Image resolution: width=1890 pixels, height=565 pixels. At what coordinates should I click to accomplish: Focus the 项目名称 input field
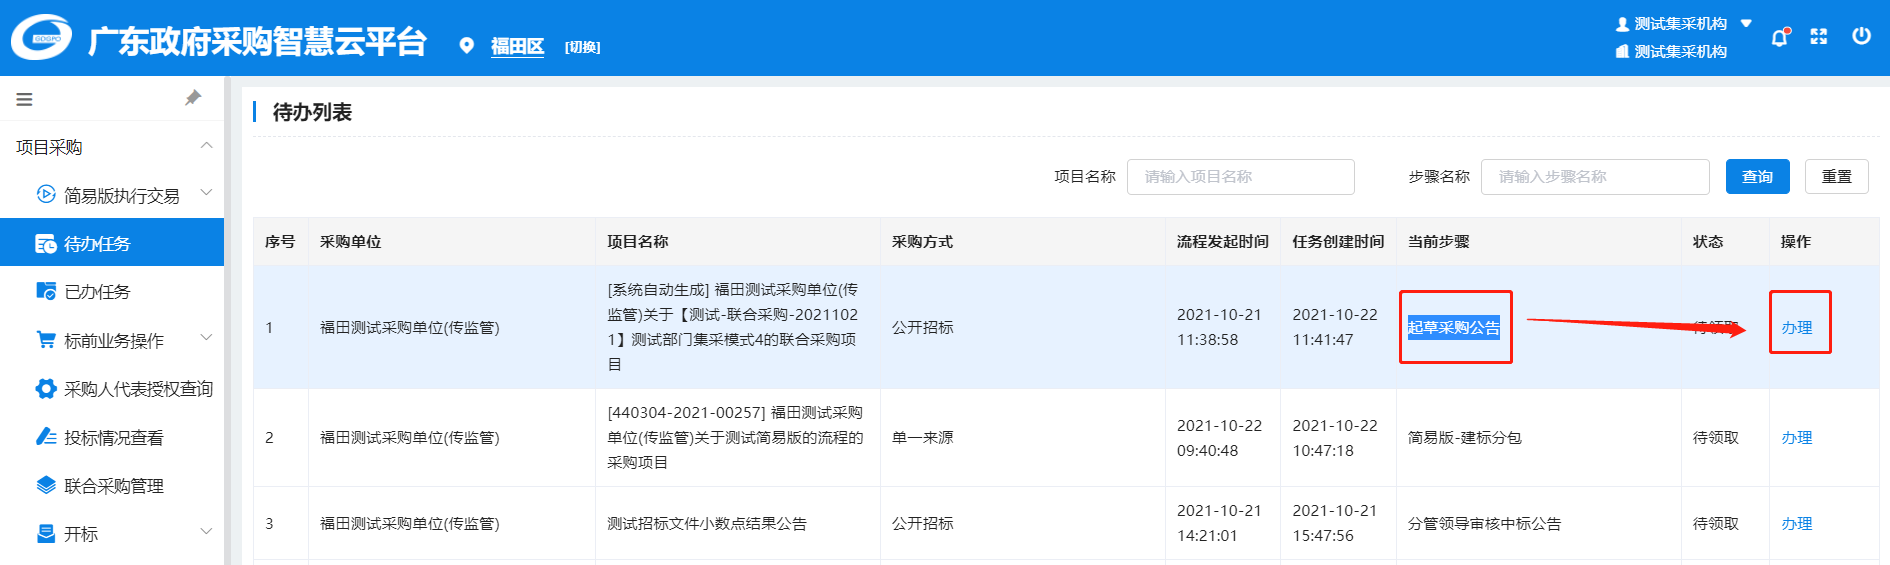1240,177
